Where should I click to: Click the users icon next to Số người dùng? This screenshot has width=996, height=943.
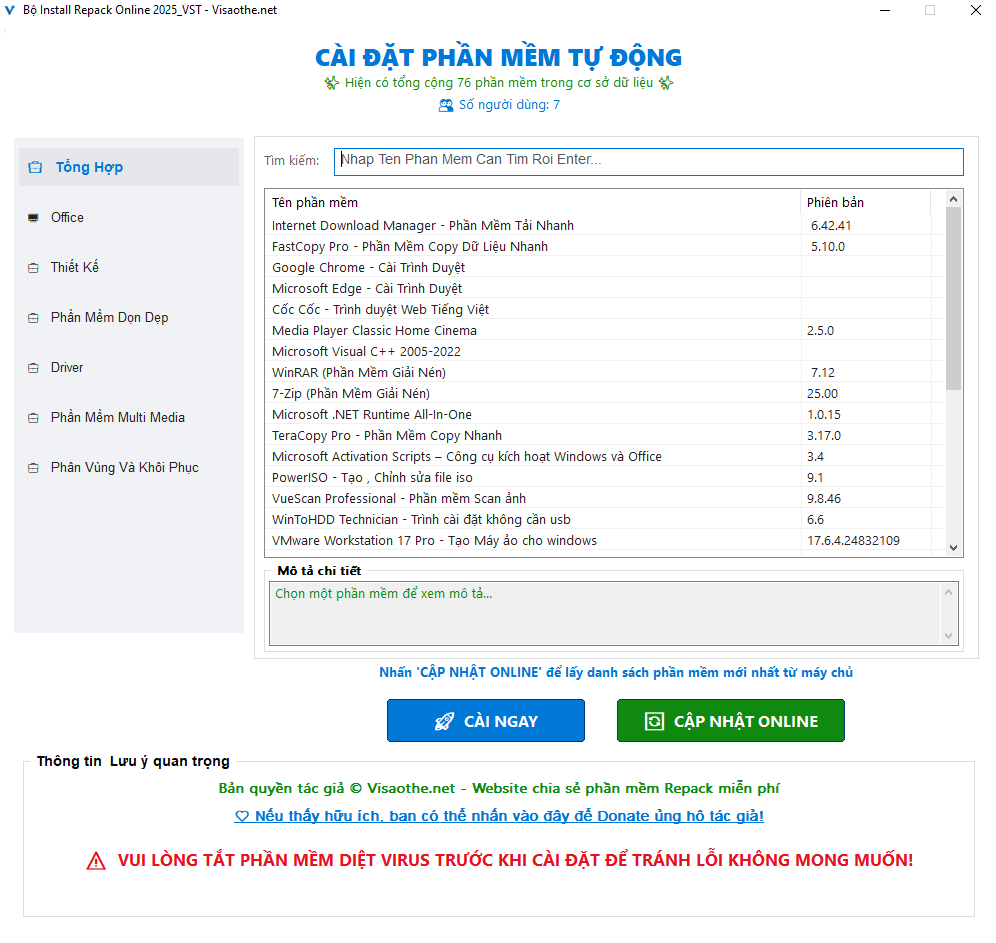(x=446, y=105)
